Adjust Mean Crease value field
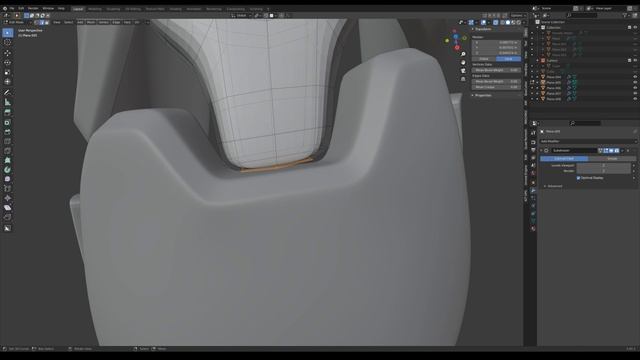The image size is (640, 360). [496, 87]
